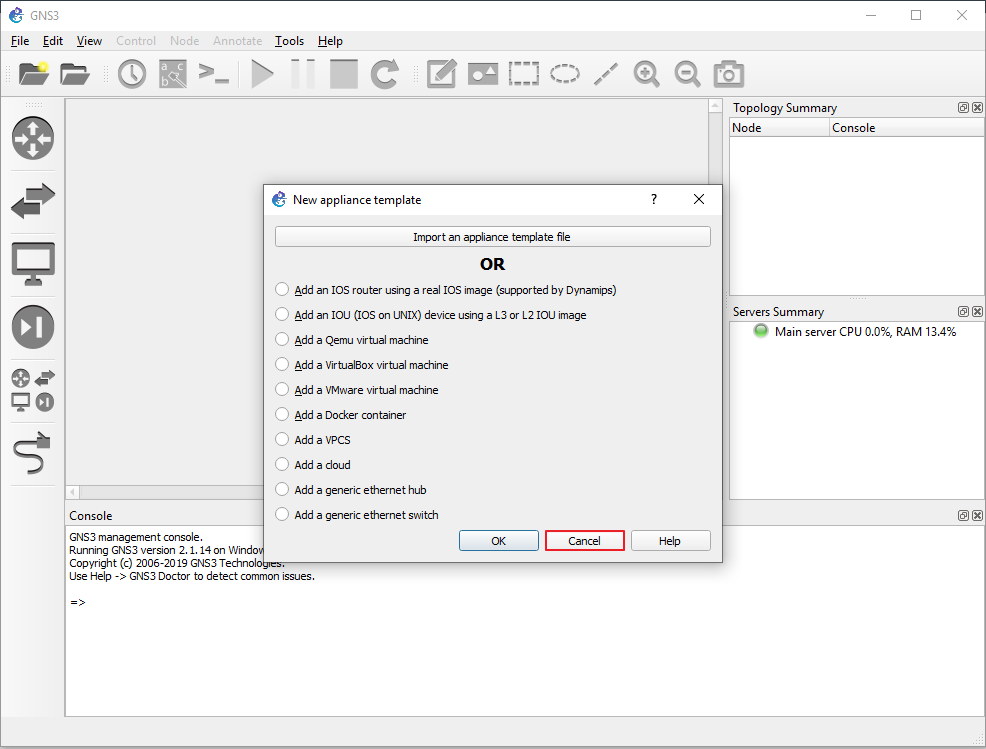
Task: Select Add an IOU device option
Action: tap(431, 314)
